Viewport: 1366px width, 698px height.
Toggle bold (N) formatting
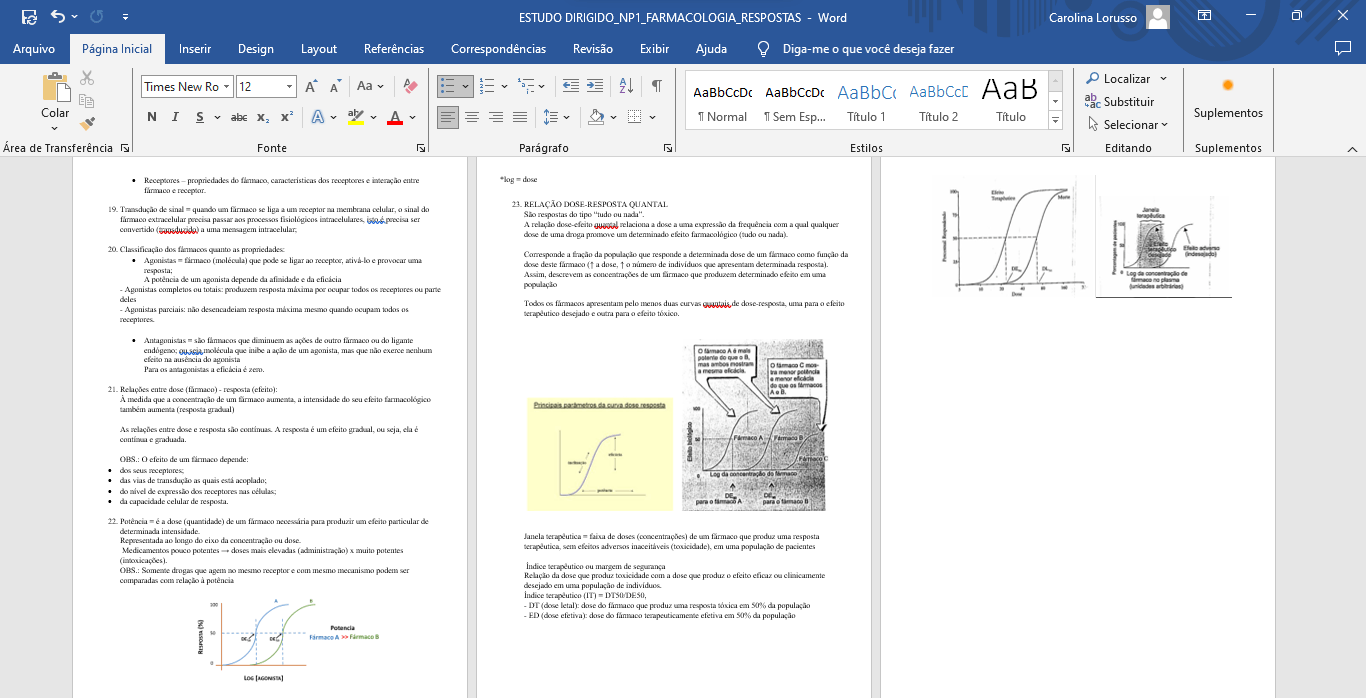tap(152, 117)
